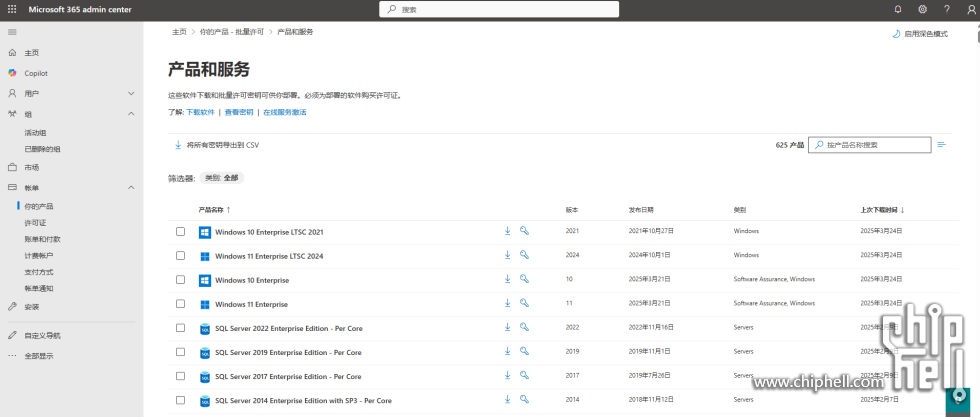
Task: View key for Windows 10 Enterprise
Action: click(x=524, y=279)
